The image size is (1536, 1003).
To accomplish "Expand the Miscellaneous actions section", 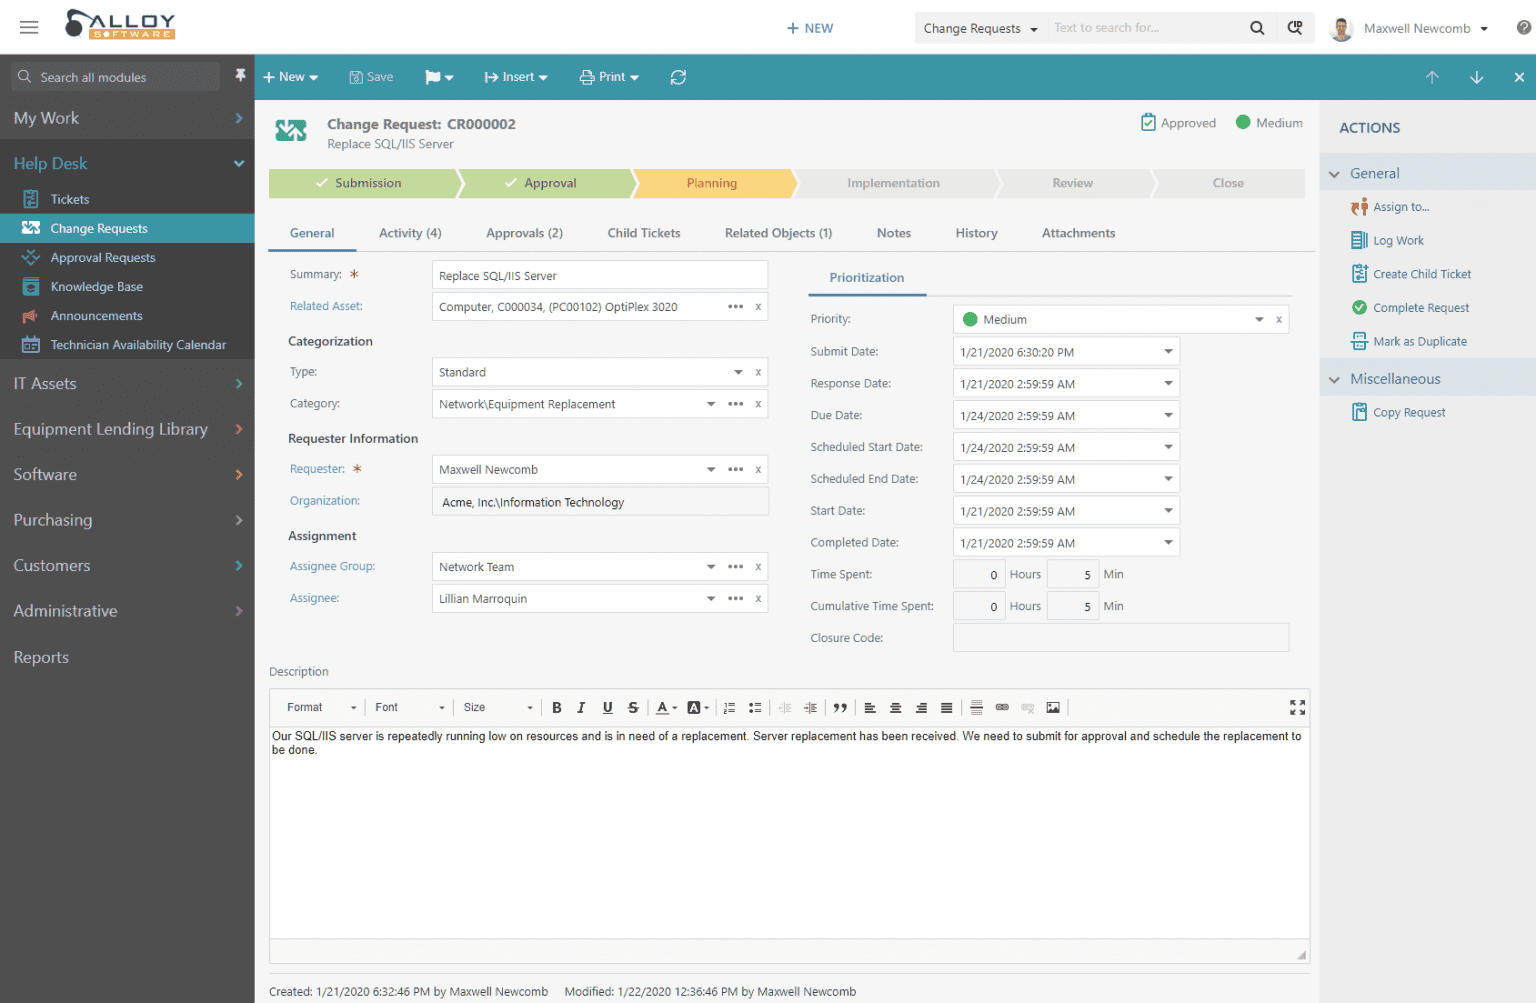I will (1395, 378).
